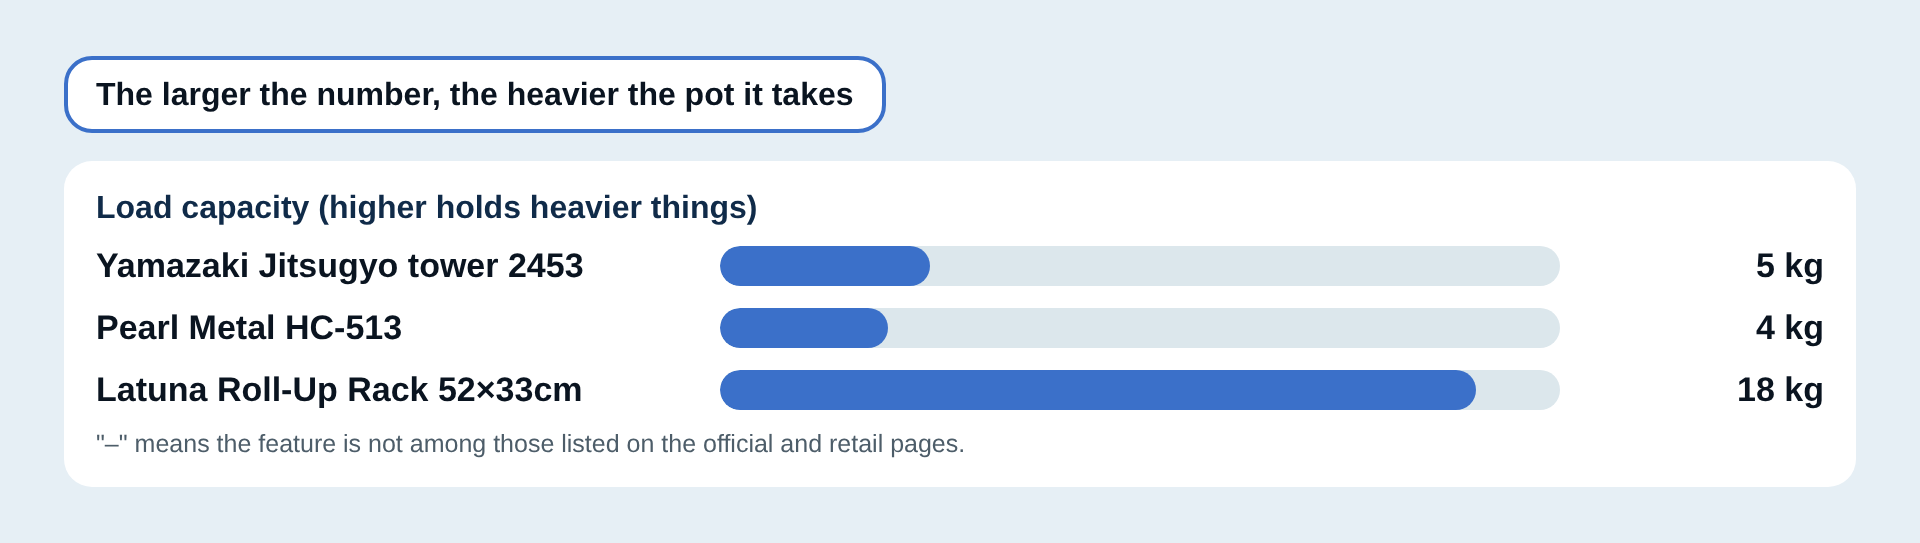
Task: Click the Latuna blue progress bar fill
Action: [x=1098, y=390]
